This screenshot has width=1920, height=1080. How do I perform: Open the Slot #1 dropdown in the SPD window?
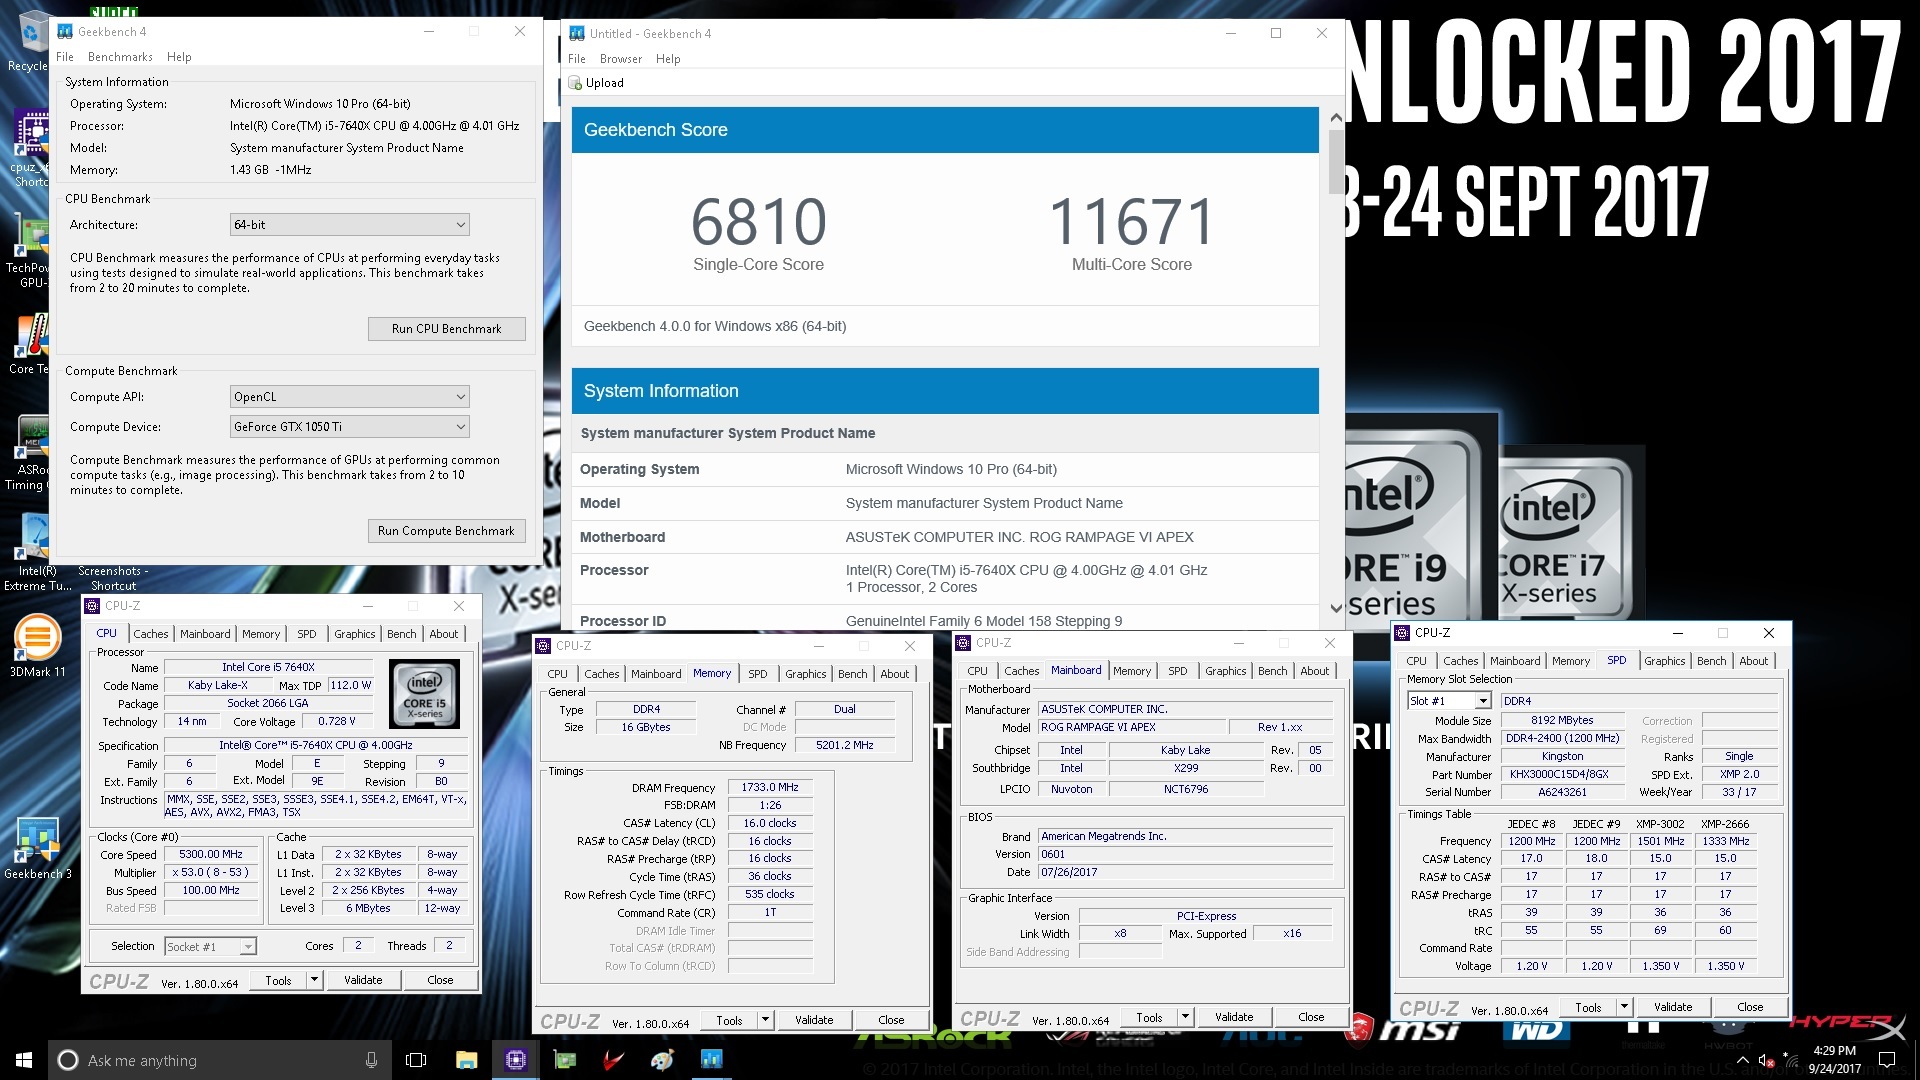(1449, 701)
